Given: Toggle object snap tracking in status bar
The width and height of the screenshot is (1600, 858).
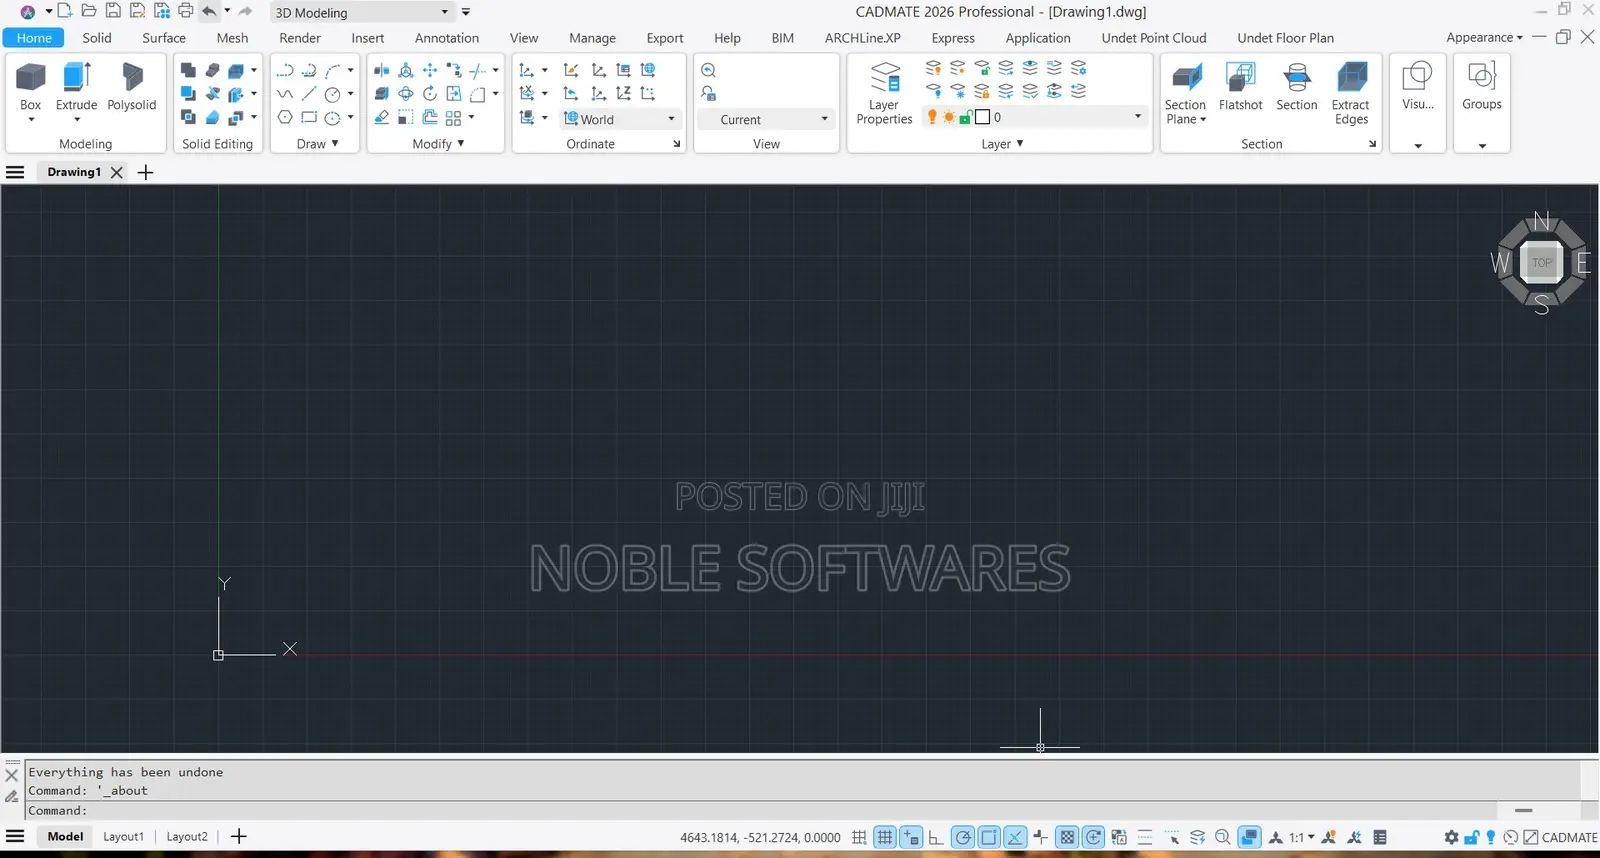Looking at the screenshot, I should pyautogui.click(x=1015, y=838).
